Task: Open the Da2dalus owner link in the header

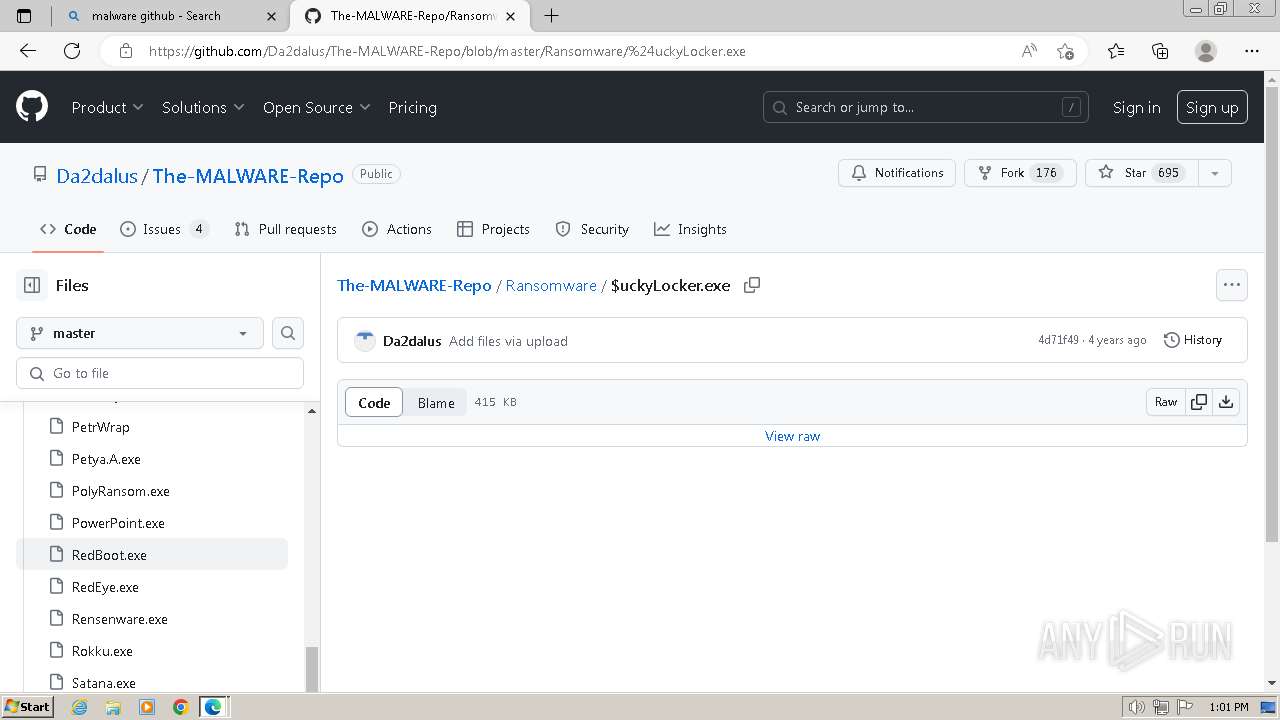Action: pyautogui.click(x=97, y=176)
